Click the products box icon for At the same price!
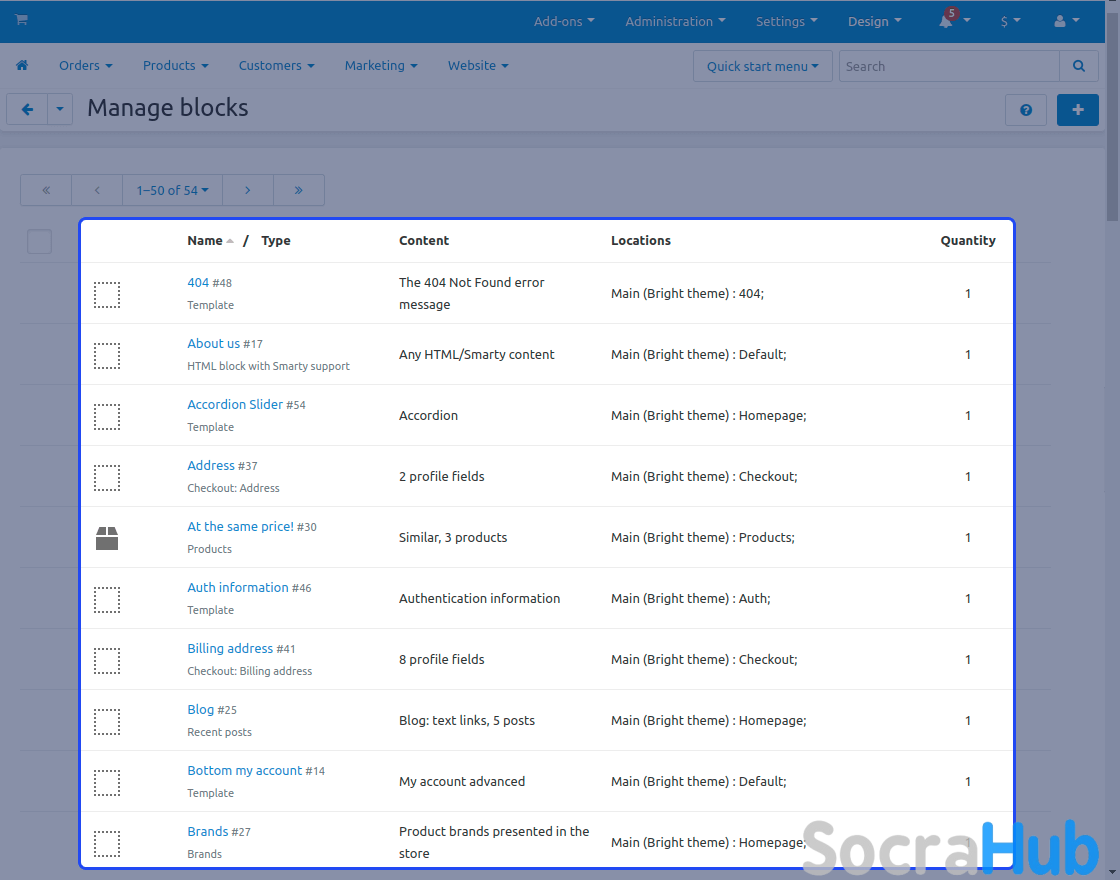 click(x=107, y=538)
